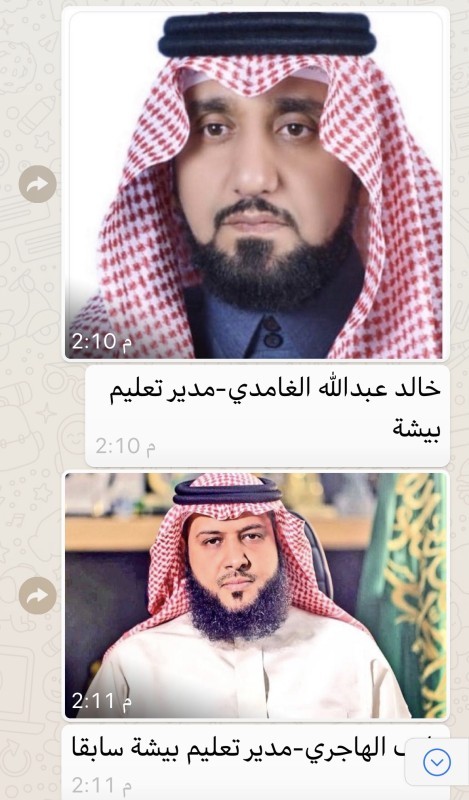This screenshot has height=800, width=469.
Task: Jump to latest messages with the blue chevron button
Action: [x=437, y=762]
